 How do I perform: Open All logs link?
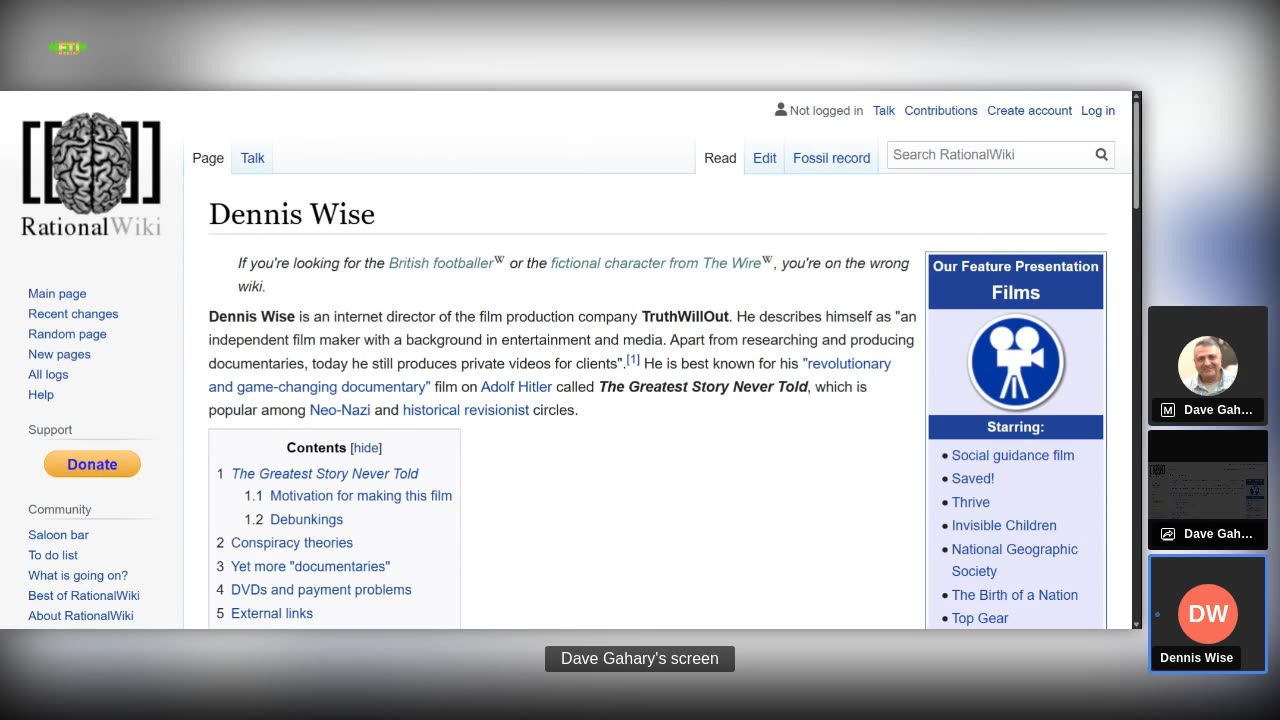pos(48,374)
